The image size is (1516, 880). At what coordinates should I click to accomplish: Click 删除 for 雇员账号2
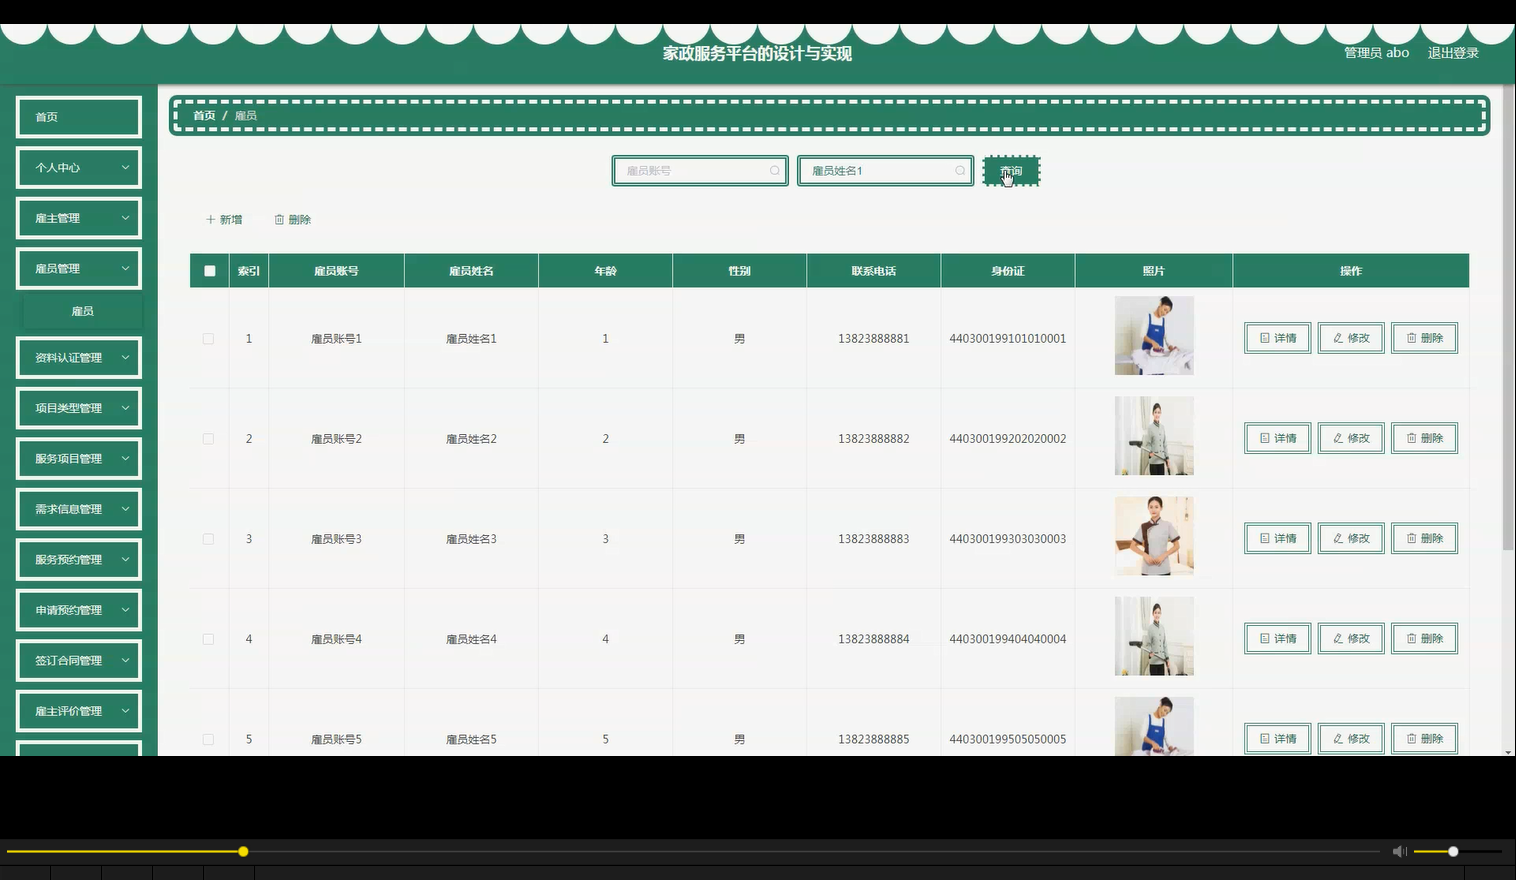click(x=1424, y=438)
